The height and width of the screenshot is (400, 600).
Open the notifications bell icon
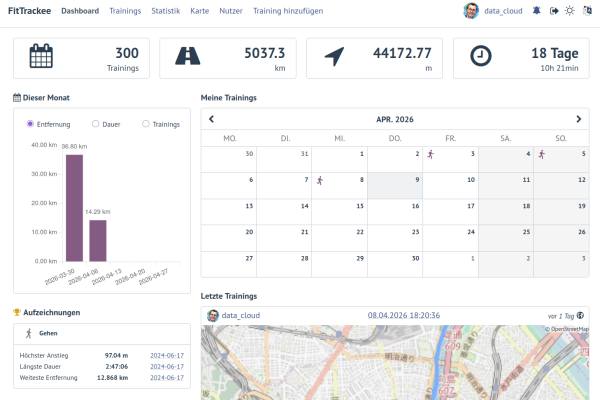[536, 11]
